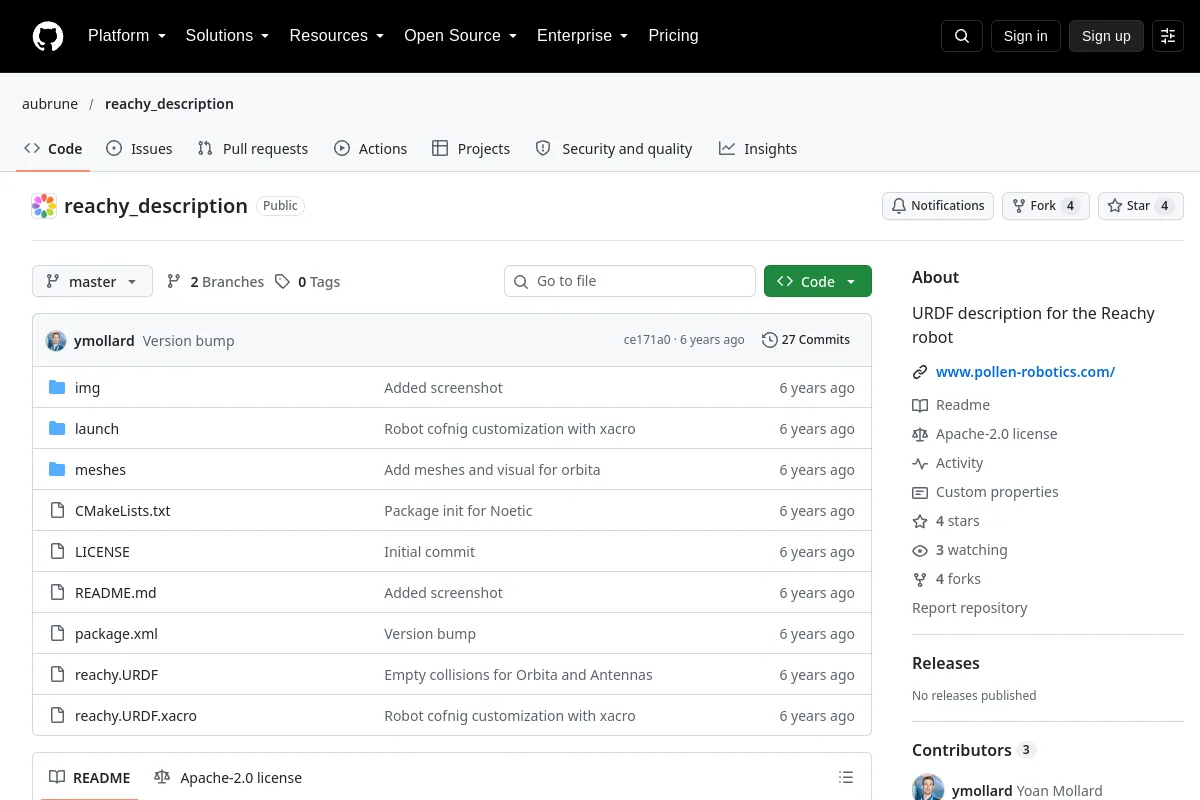This screenshot has height=800, width=1200.
Task: Click ymollard's contributor avatar
Action: tap(928, 788)
